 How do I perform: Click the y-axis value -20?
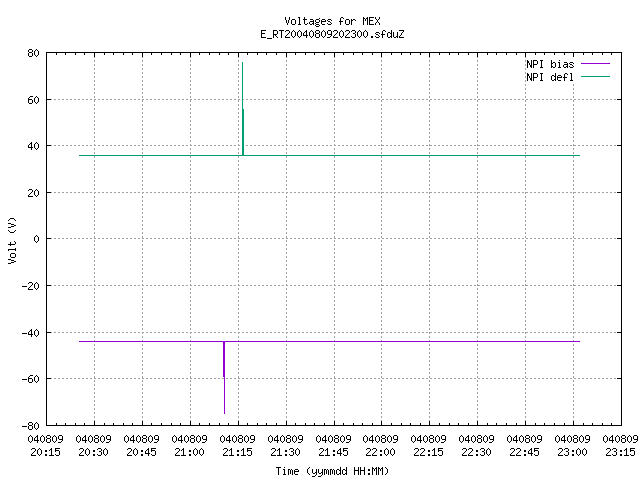coord(31,286)
